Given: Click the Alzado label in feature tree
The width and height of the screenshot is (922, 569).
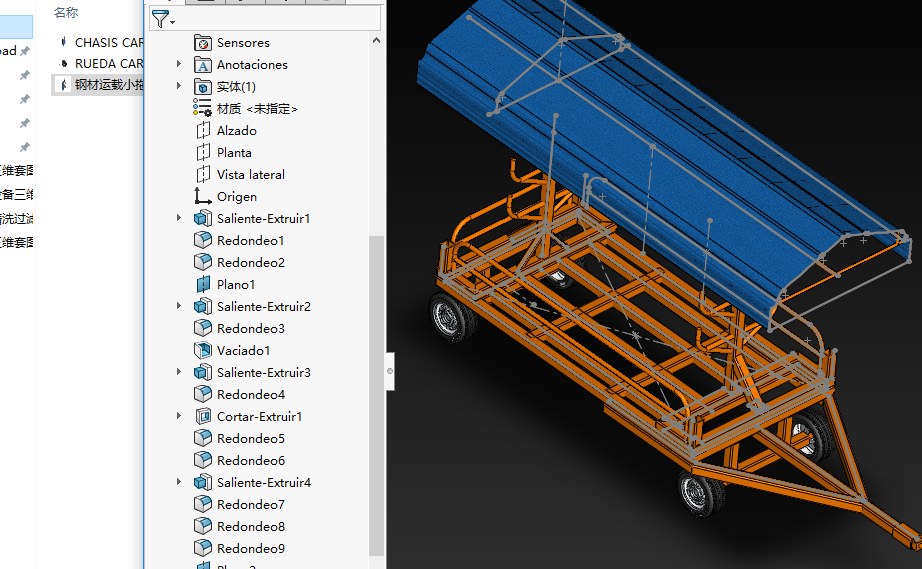Looking at the screenshot, I should pyautogui.click(x=236, y=130).
